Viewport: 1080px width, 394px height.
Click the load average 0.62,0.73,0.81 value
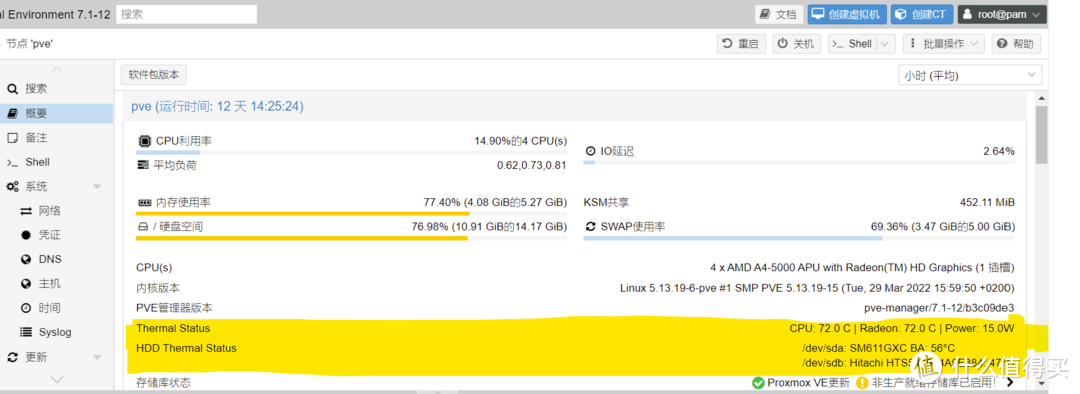532,165
